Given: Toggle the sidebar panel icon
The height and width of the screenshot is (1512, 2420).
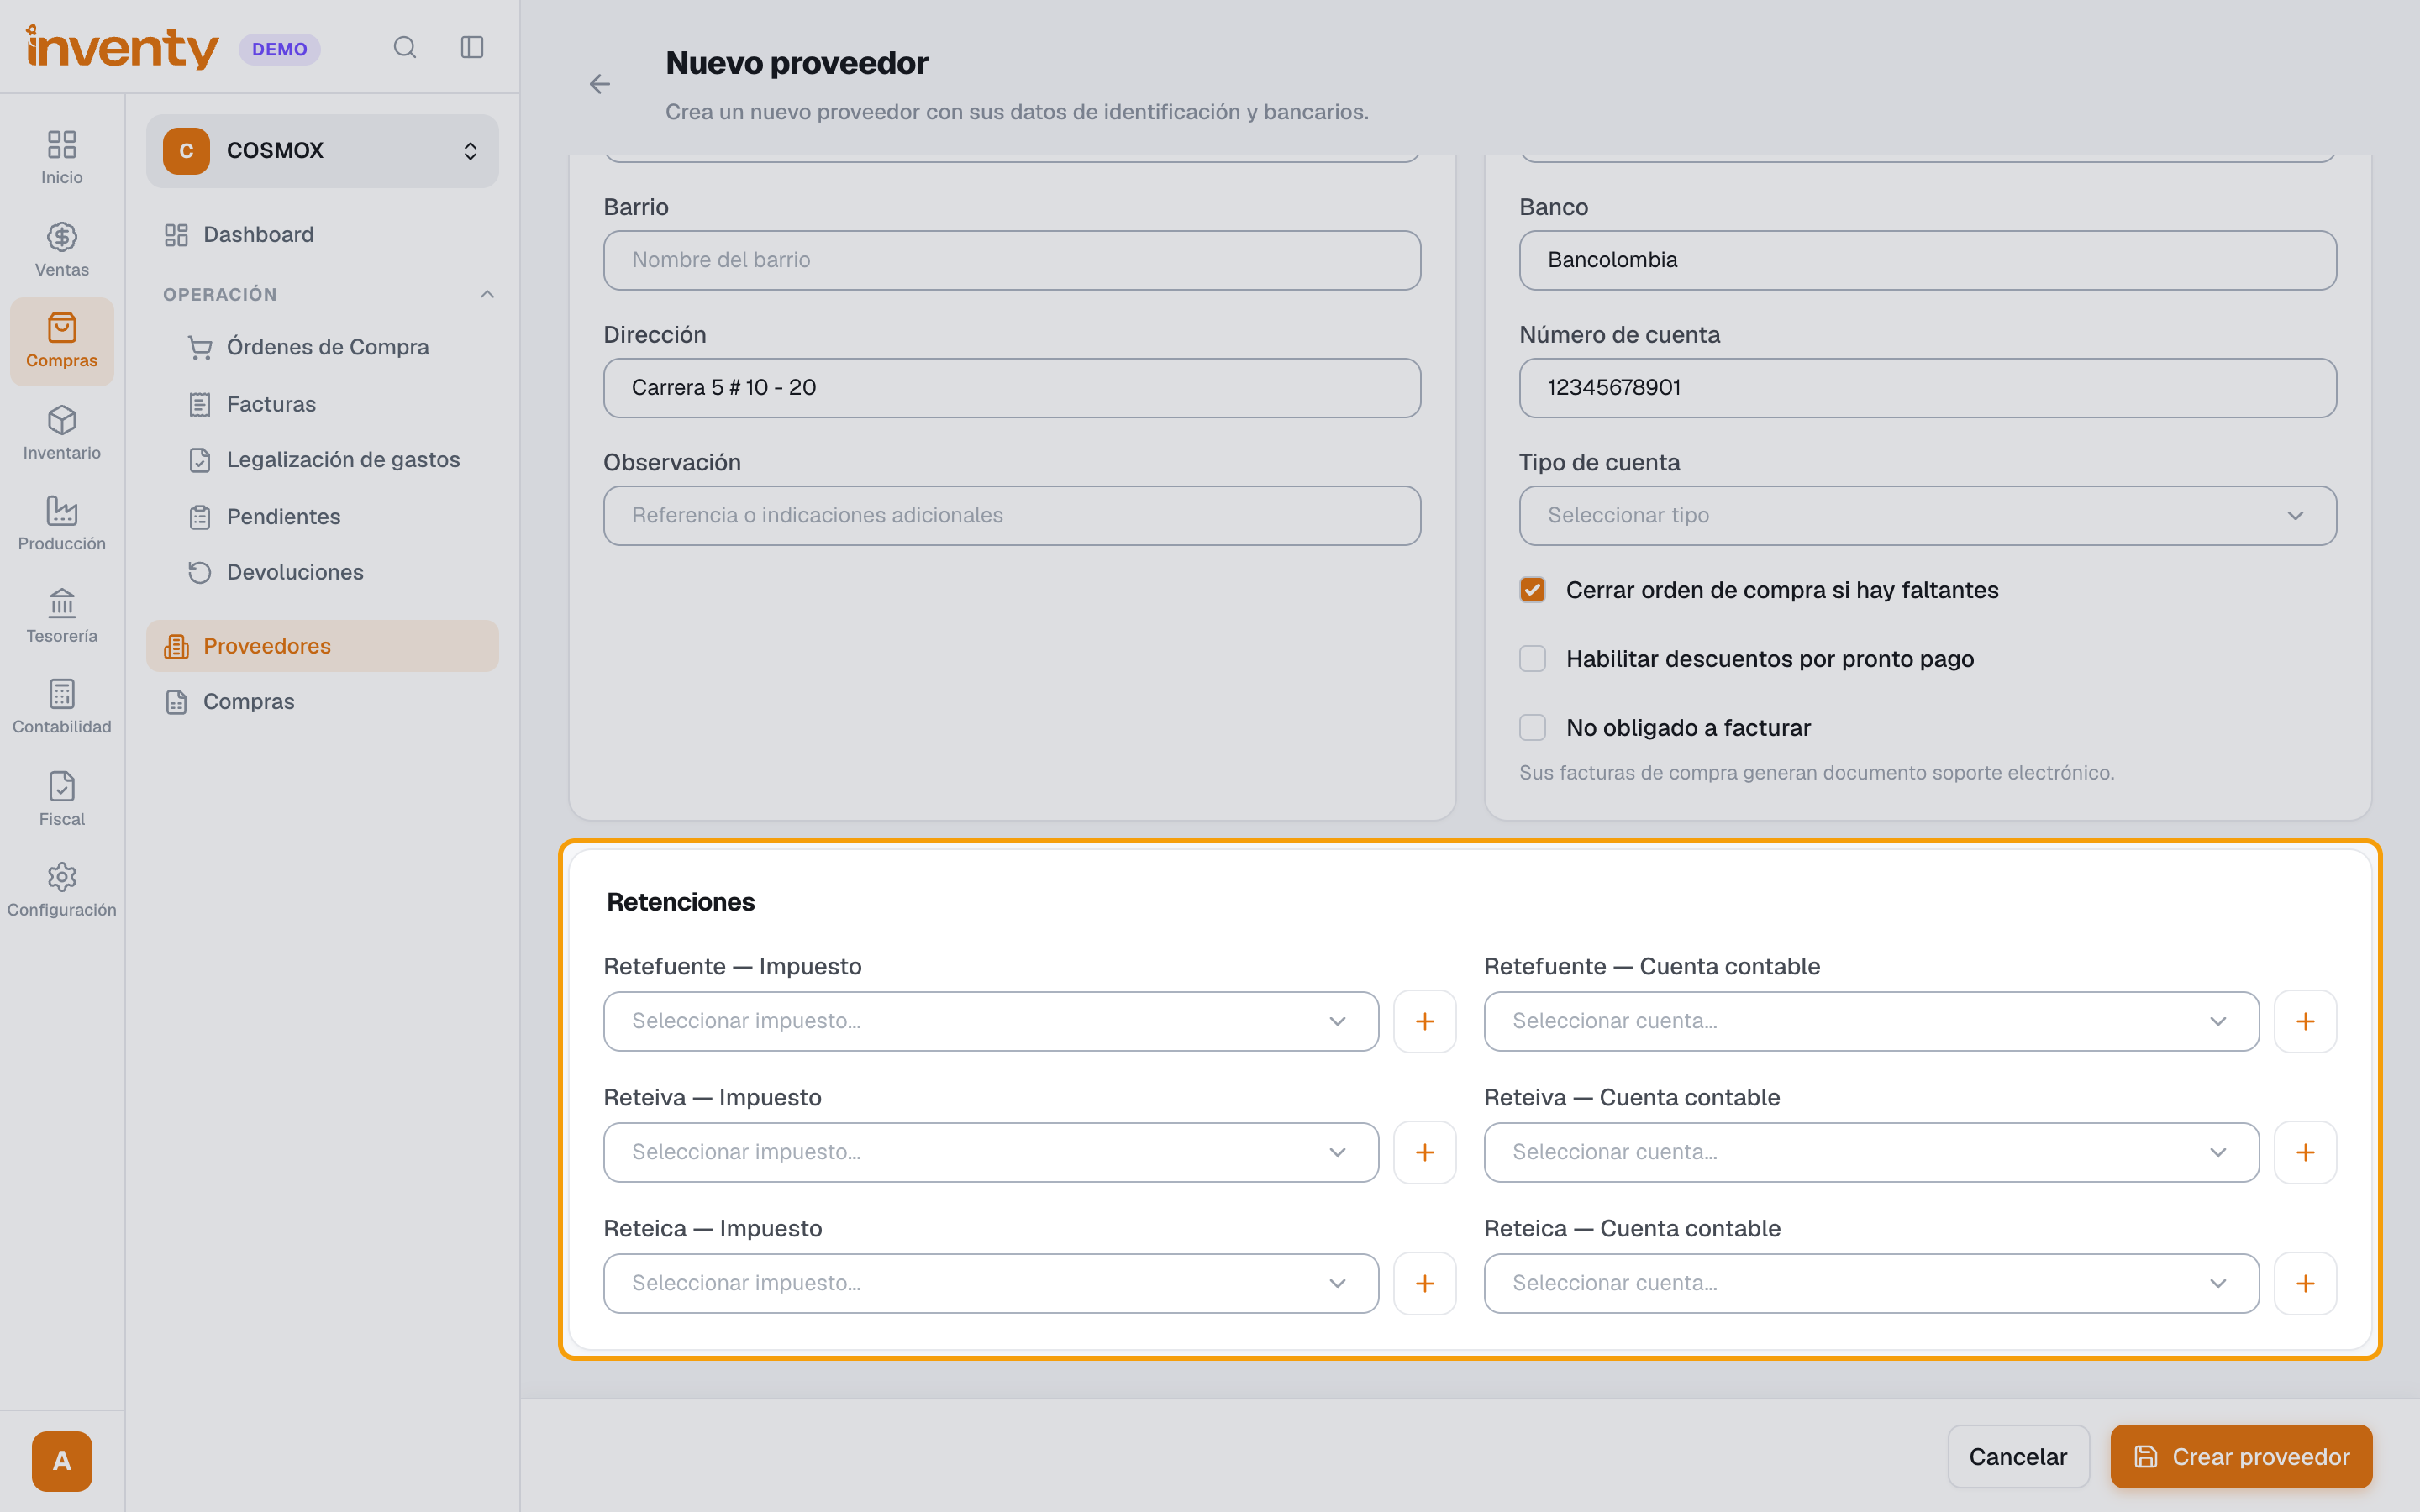Looking at the screenshot, I should coord(472,47).
